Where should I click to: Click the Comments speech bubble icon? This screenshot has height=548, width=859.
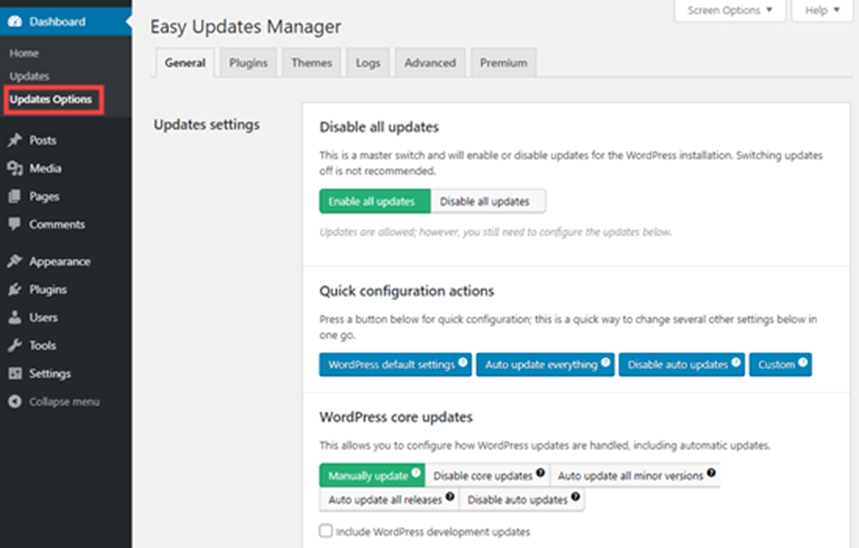[x=15, y=224]
